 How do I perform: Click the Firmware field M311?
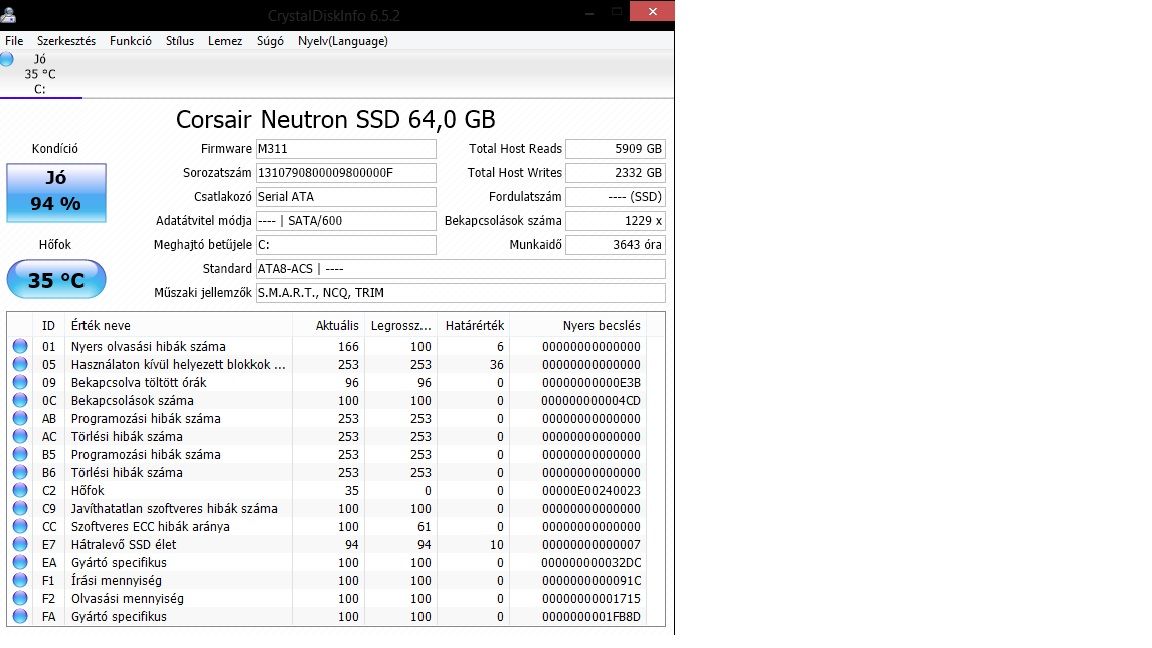(346, 149)
